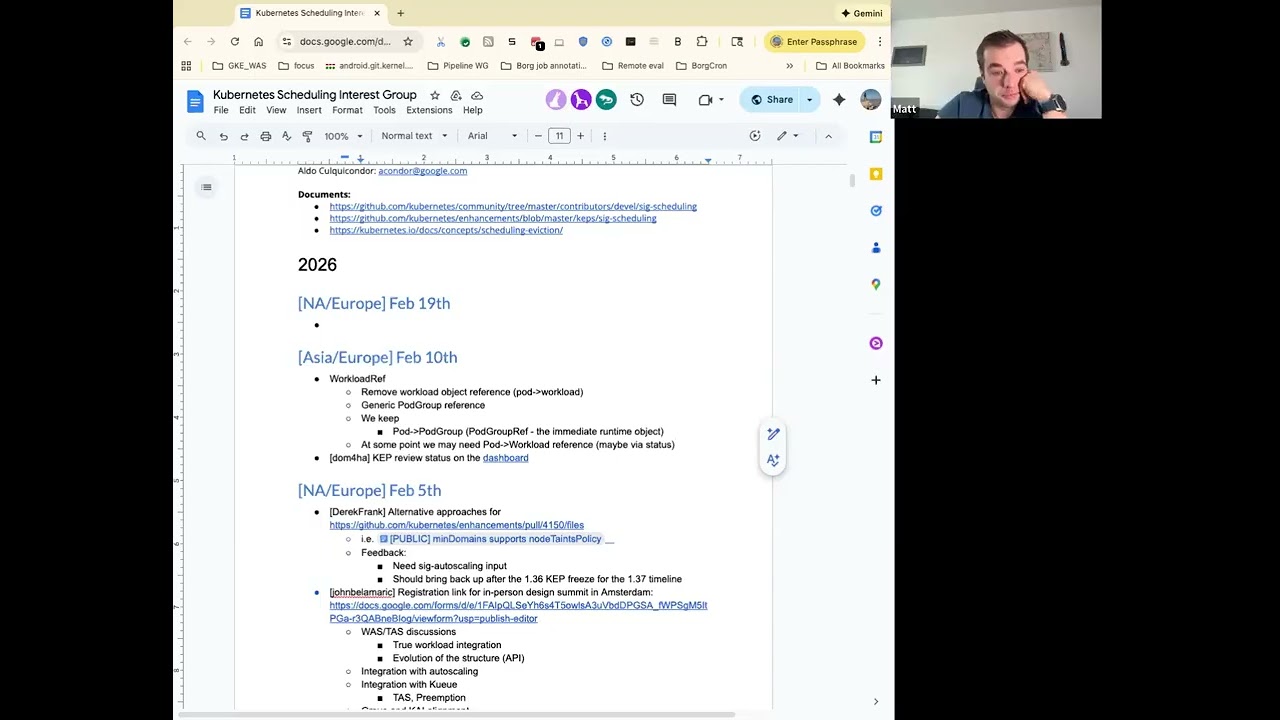Viewport: 1280px width, 720px height.
Task: Follow the dashboard link
Action: click(506, 458)
